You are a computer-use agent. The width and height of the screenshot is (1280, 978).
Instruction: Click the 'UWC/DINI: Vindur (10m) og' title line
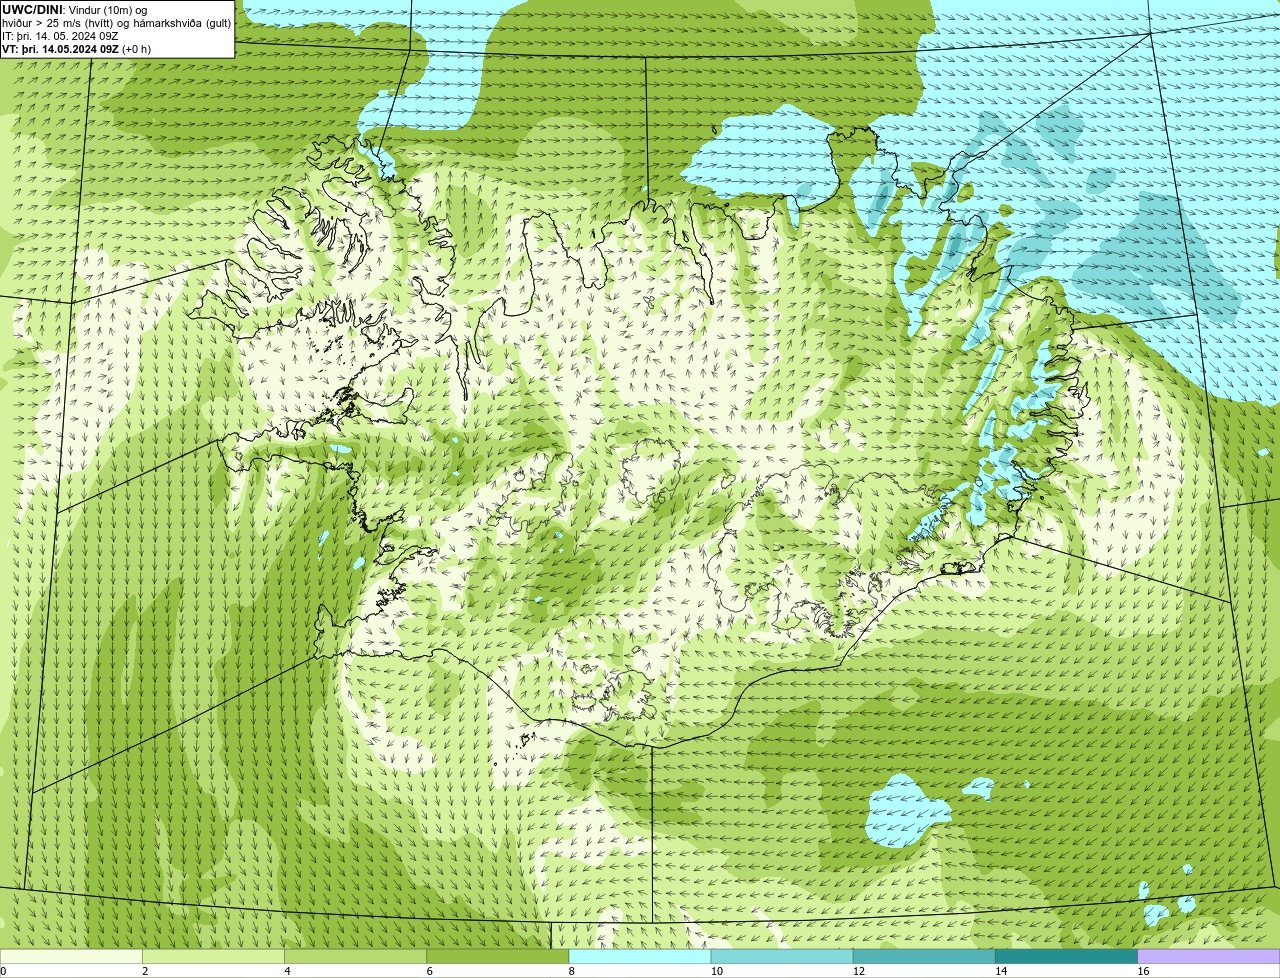click(74, 10)
